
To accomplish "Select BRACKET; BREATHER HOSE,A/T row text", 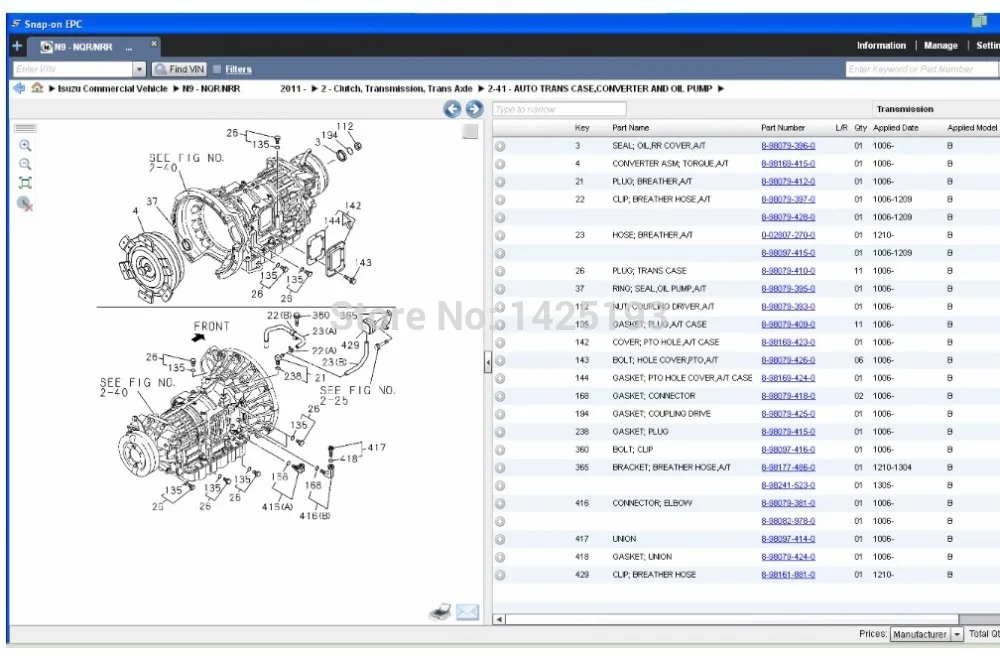I will pyautogui.click(x=671, y=467).
